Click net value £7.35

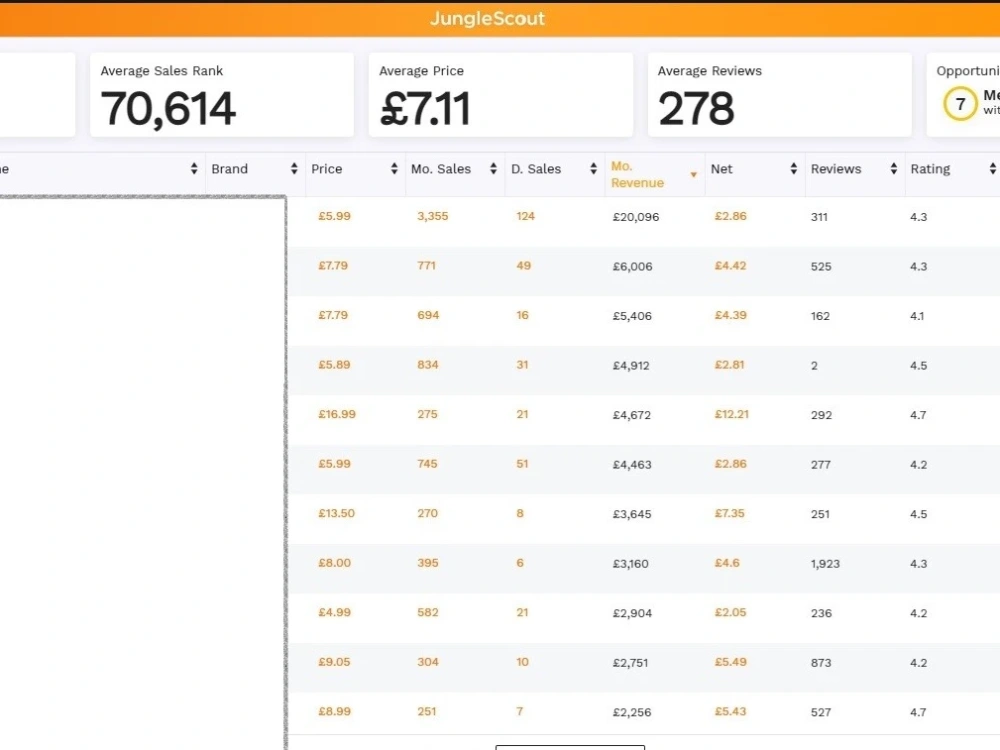pyautogui.click(x=730, y=513)
